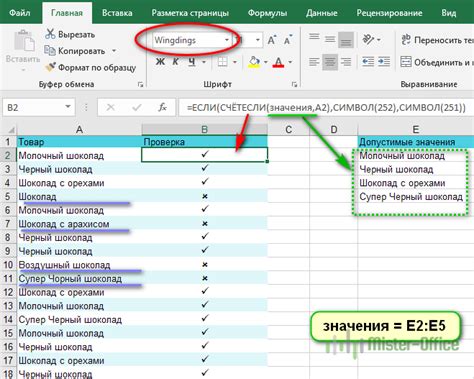Select column B header
This screenshot has width=474, height=379.
[x=205, y=129]
